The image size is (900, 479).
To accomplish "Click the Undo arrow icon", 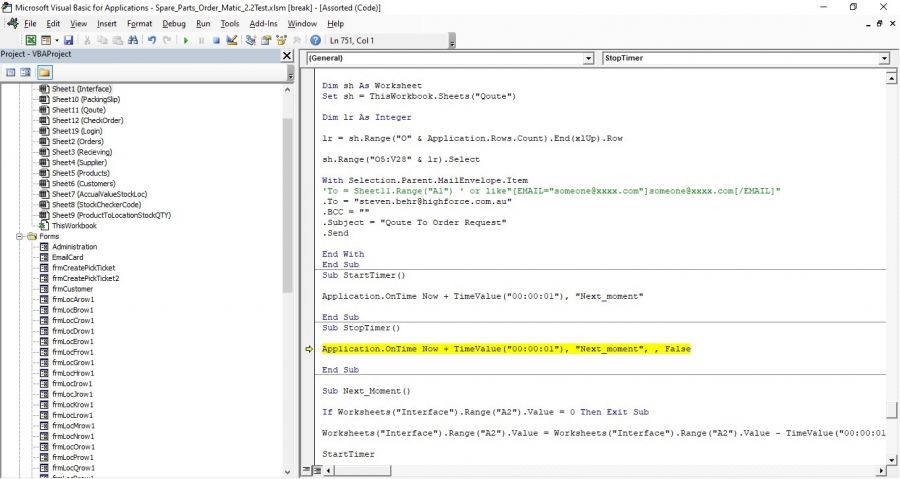I will (152, 40).
